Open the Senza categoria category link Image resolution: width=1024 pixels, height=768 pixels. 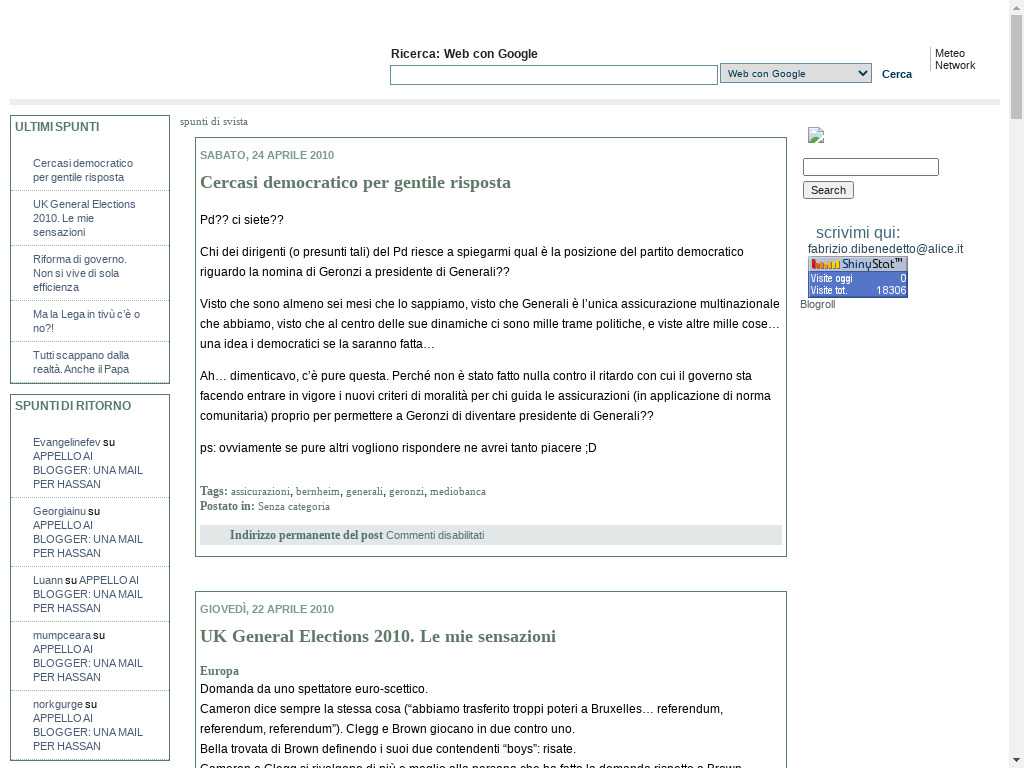293,507
